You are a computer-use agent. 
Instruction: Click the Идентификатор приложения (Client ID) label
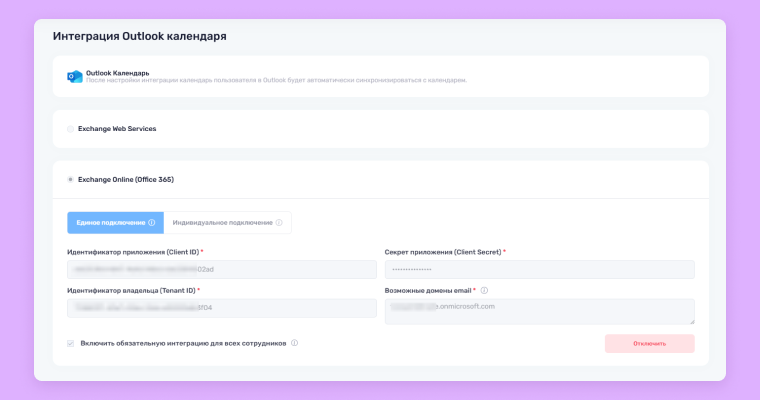pos(133,252)
